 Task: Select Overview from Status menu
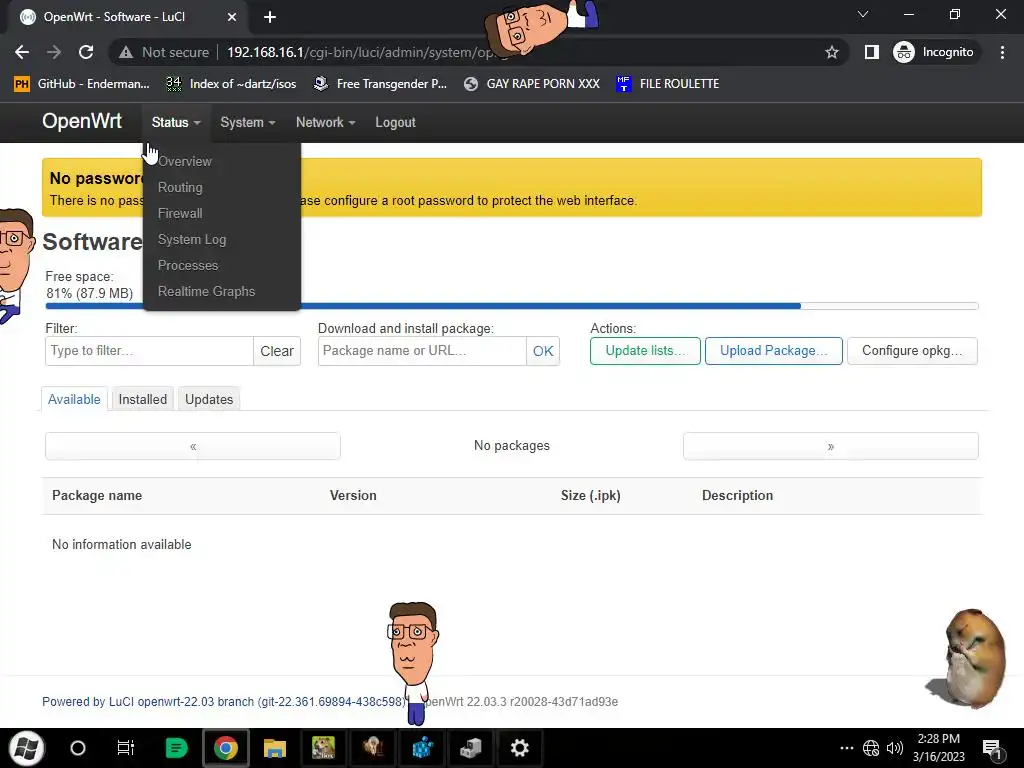pos(185,161)
